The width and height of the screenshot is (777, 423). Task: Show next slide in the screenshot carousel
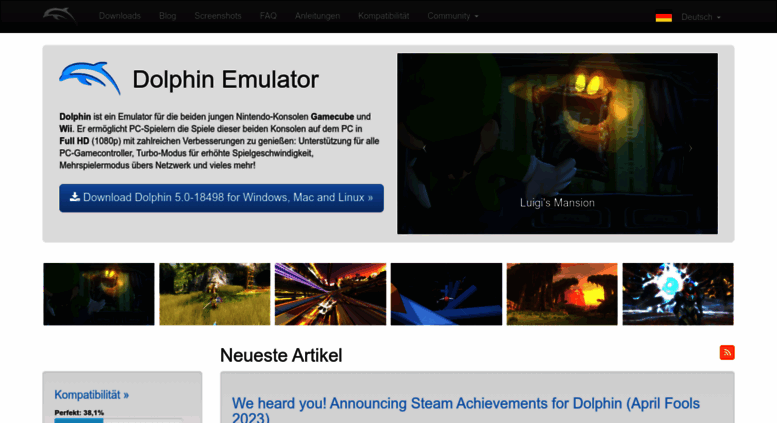[x=690, y=148]
